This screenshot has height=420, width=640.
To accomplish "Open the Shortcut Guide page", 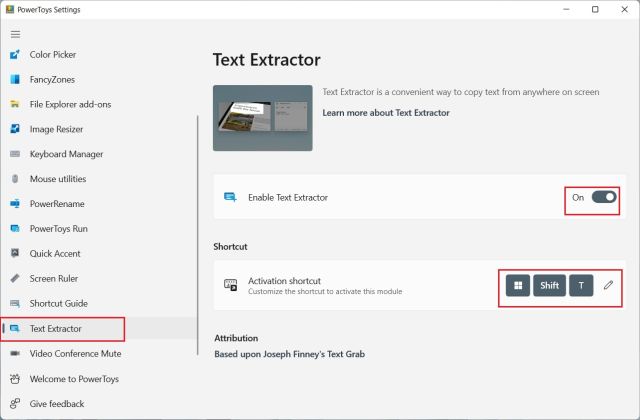I will point(99,303).
